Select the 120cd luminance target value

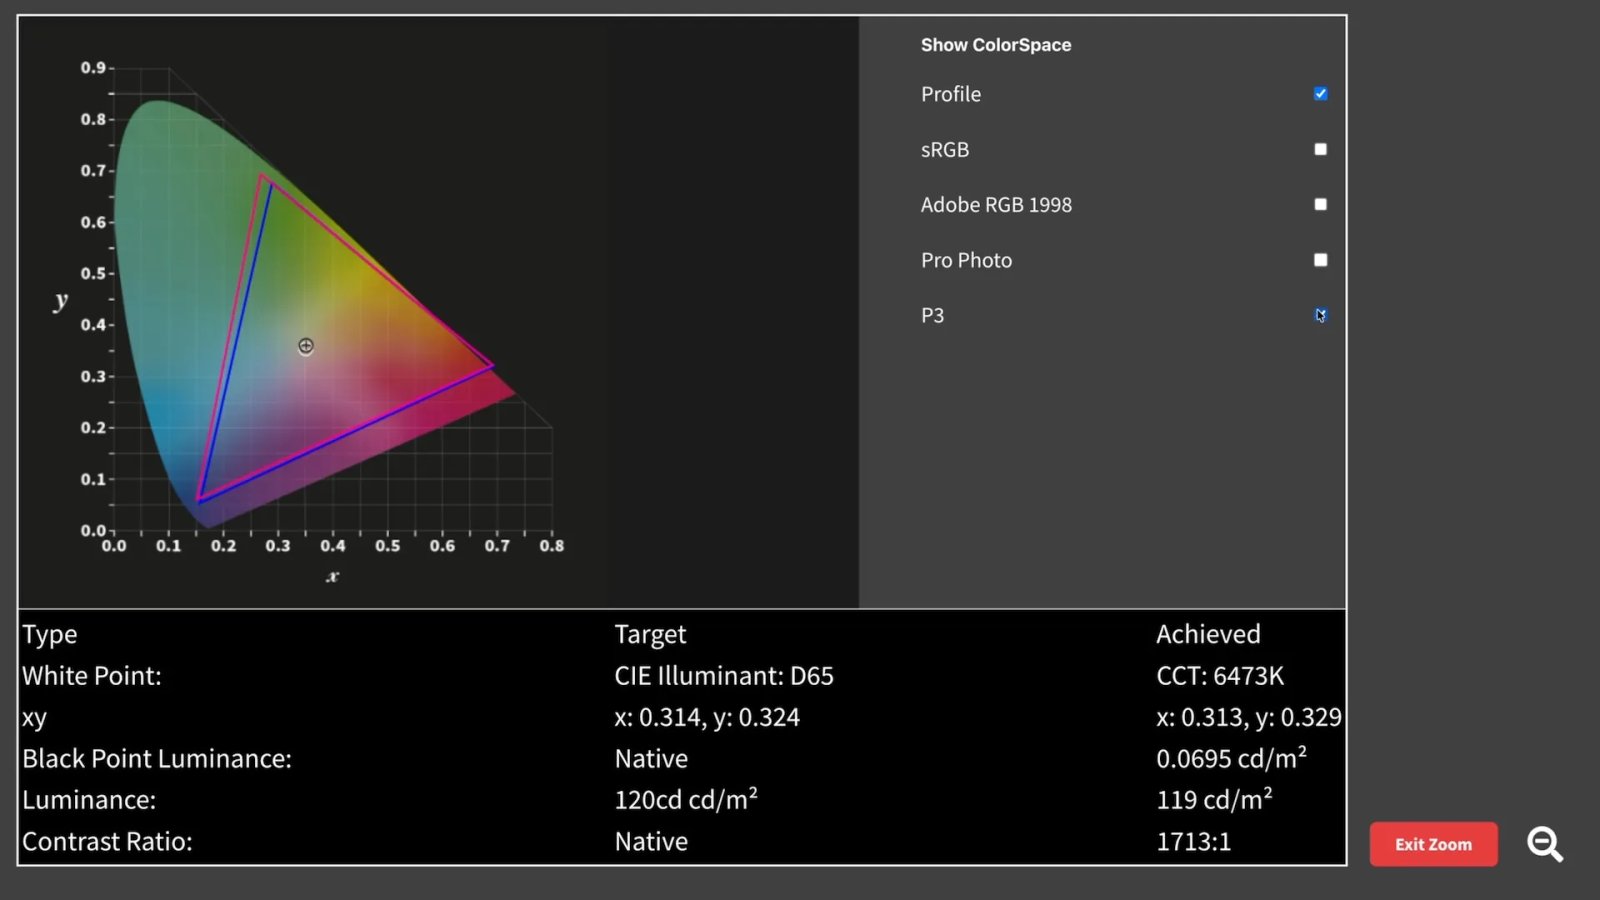(686, 799)
